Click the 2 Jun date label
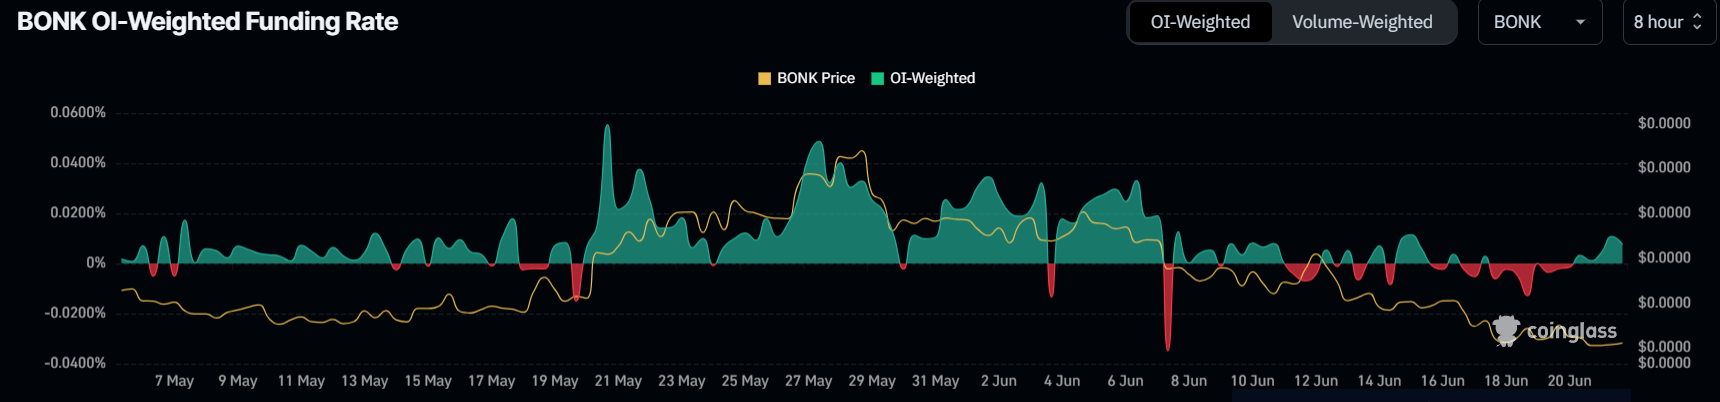The width and height of the screenshot is (1720, 402). [x=999, y=381]
